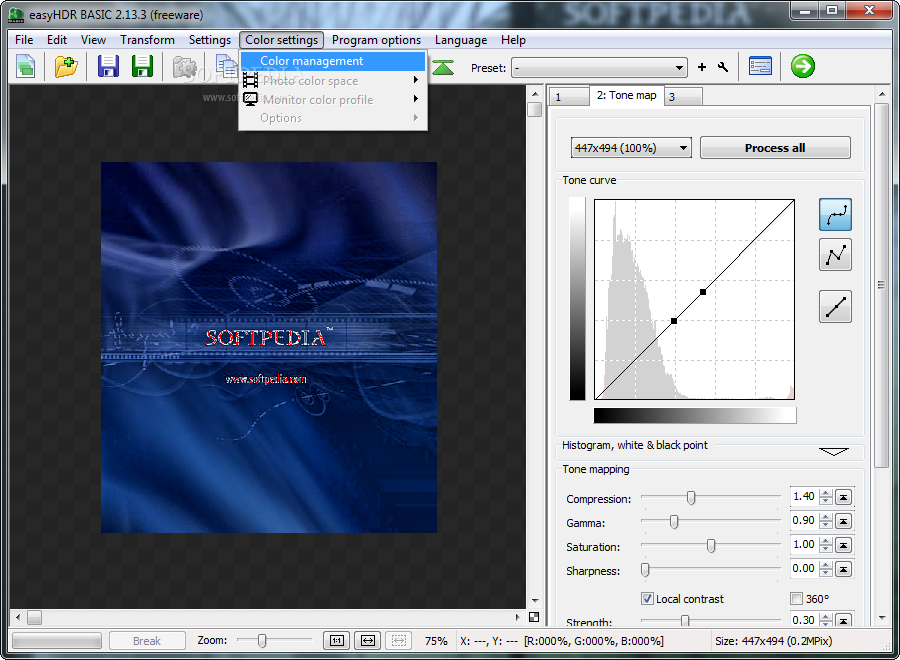Open the File menu

click(x=24, y=40)
